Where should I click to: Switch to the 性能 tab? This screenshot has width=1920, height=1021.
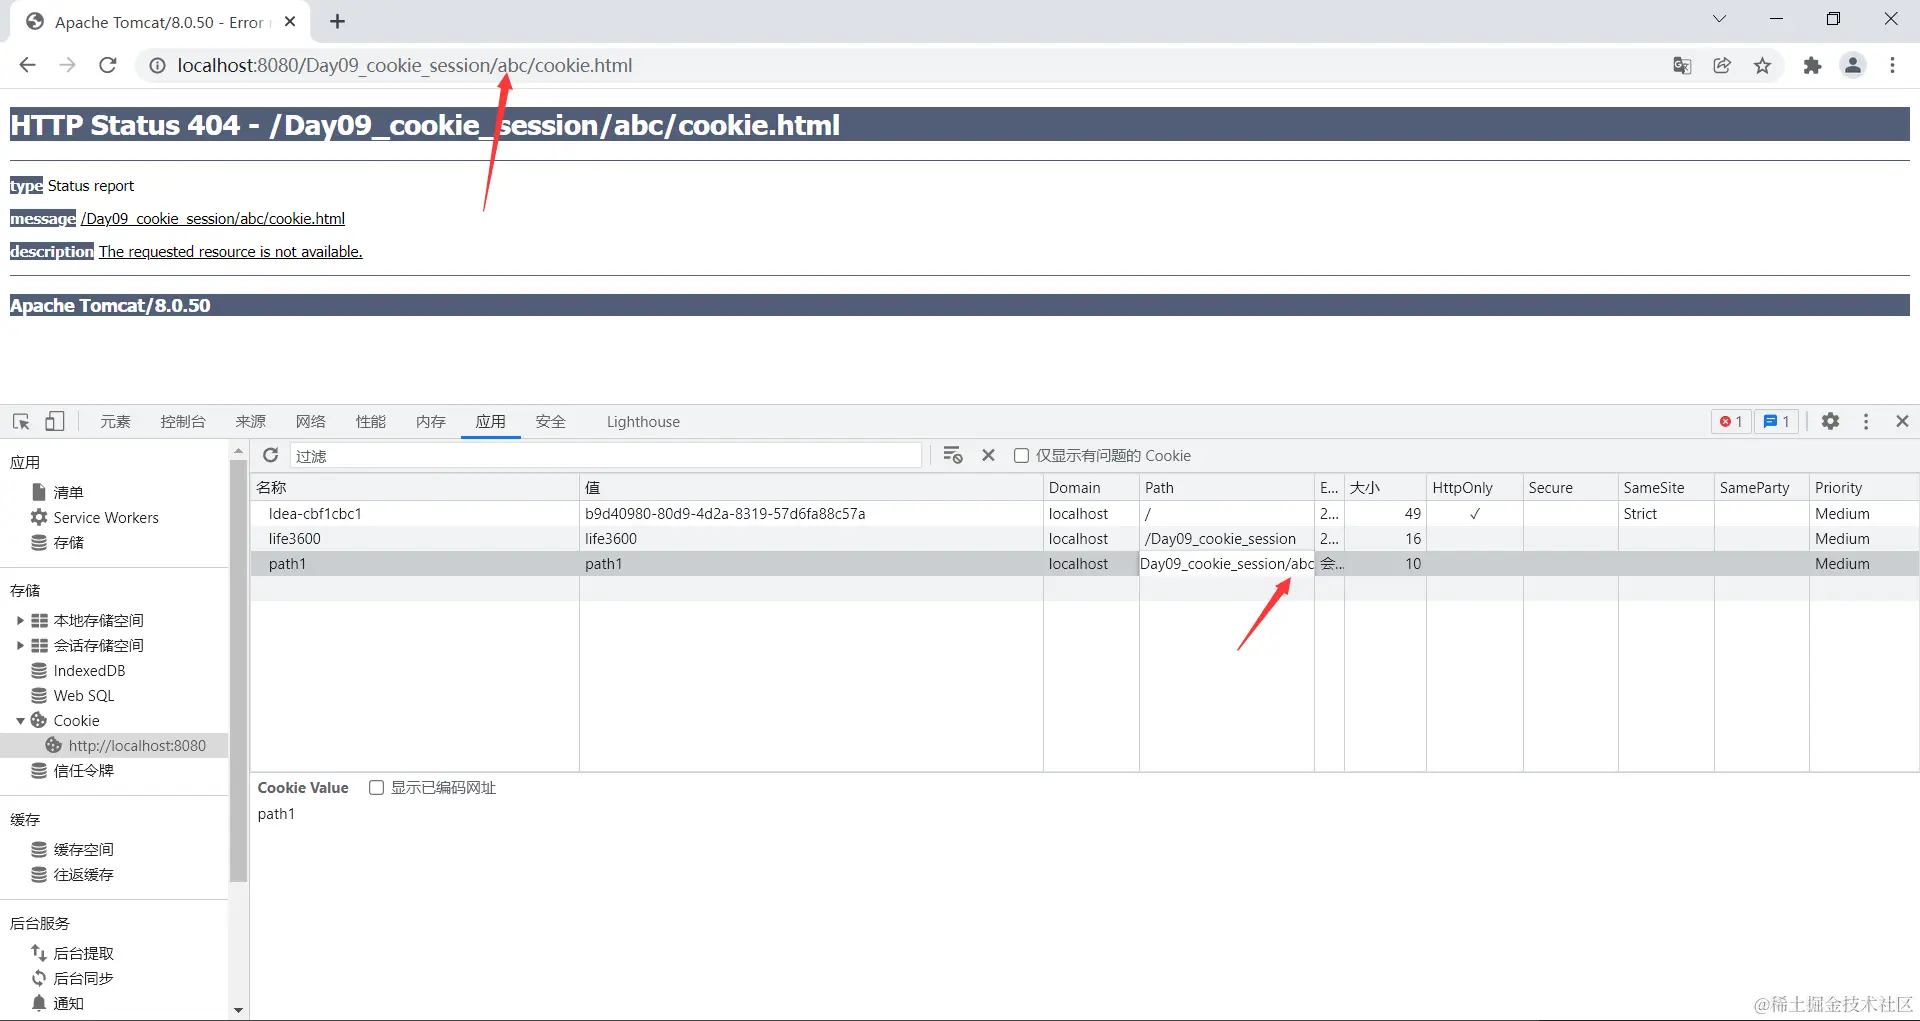click(x=371, y=421)
